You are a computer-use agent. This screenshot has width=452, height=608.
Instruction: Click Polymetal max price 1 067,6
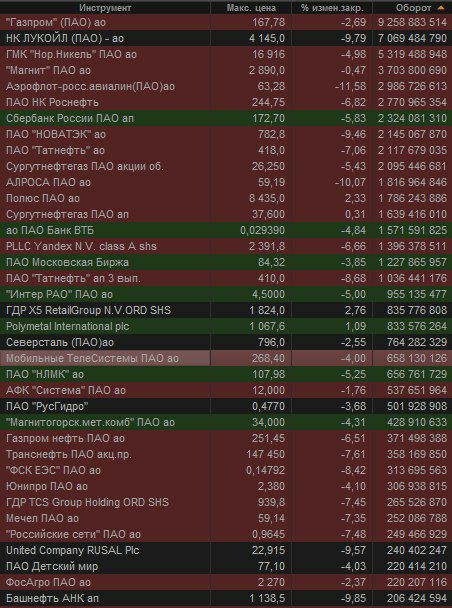coord(267,326)
